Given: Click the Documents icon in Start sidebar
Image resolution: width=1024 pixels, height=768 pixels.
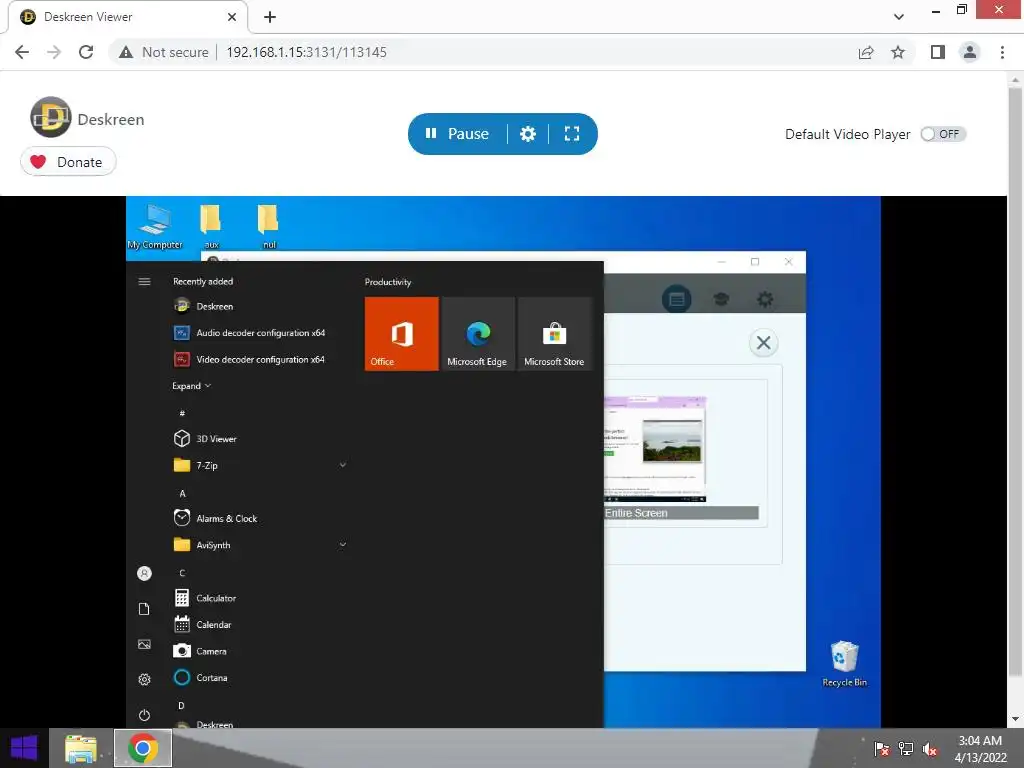Looking at the screenshot, I should click(x=144, y=609).
